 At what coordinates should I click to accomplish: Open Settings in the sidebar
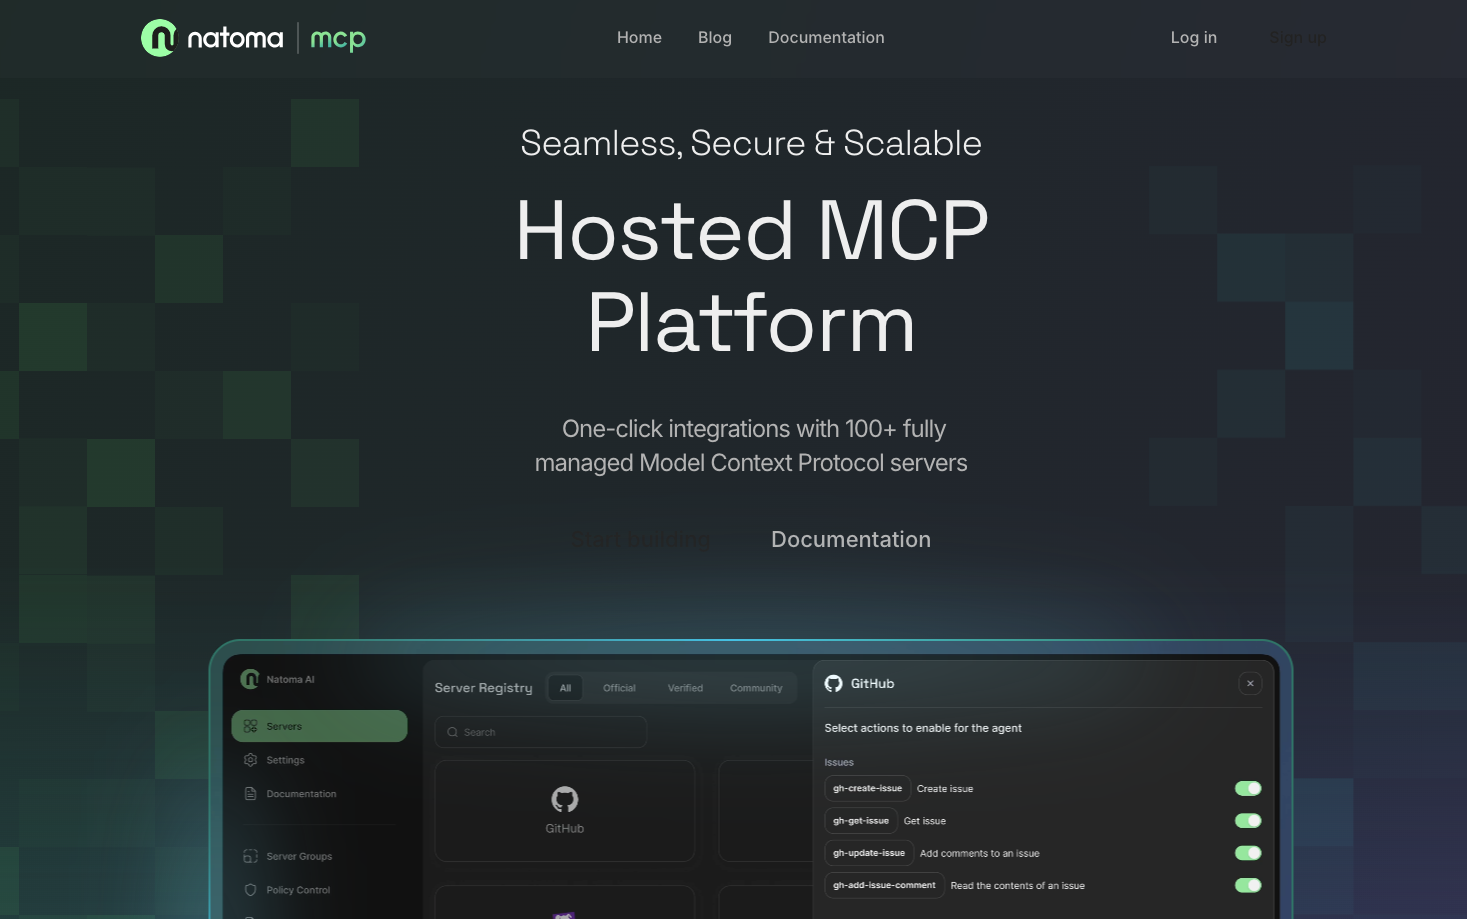click(x=285, y=760)
